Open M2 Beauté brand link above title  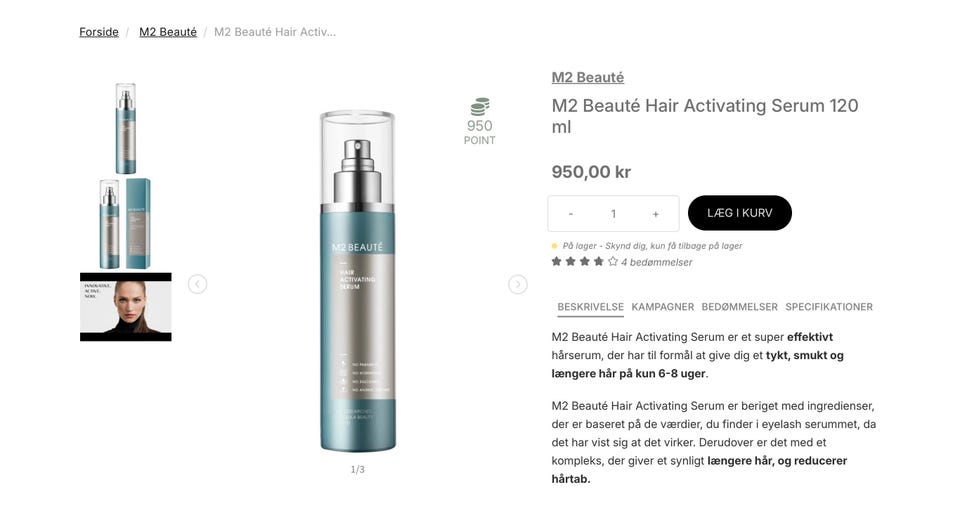point(588,78)
